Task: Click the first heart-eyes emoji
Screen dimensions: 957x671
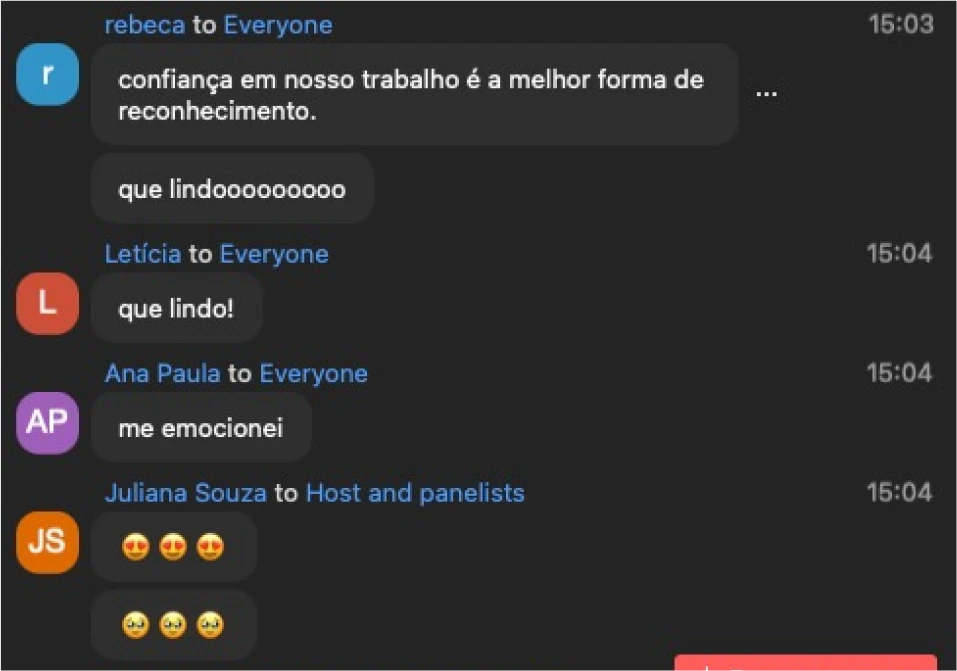Action: point(135,546)
